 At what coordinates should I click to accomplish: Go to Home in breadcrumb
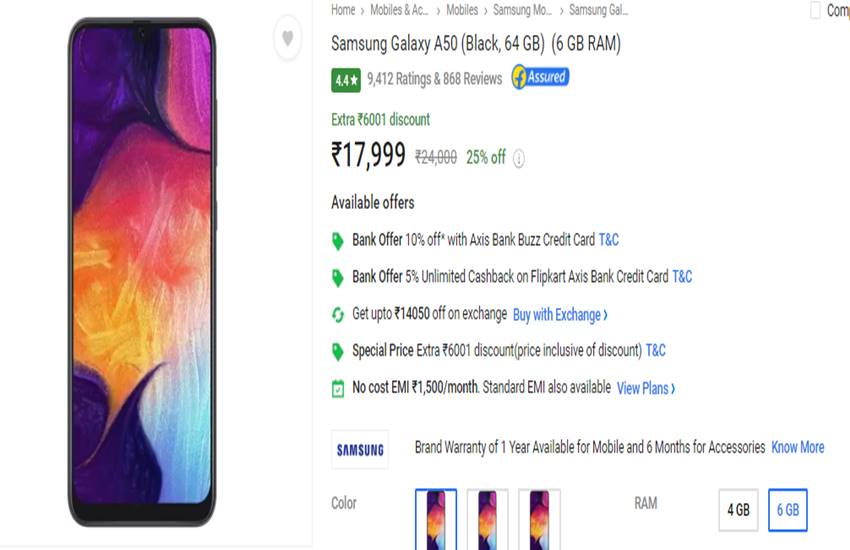(x=343, y=10)
